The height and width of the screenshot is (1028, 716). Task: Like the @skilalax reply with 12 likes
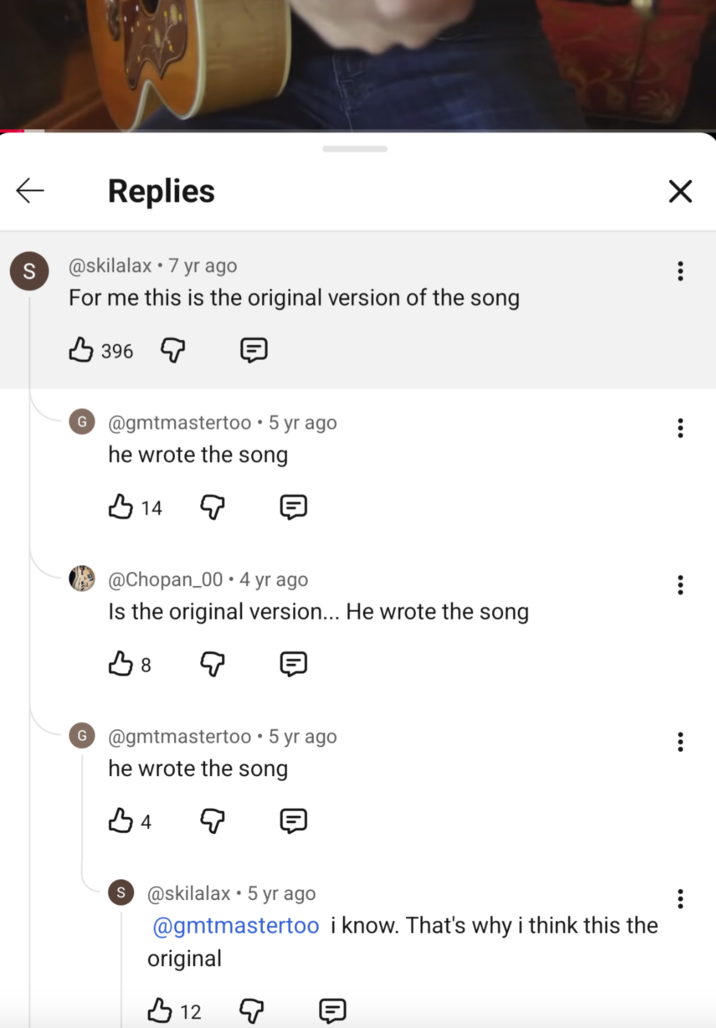pyautogui.click(x=160, y=1011)
